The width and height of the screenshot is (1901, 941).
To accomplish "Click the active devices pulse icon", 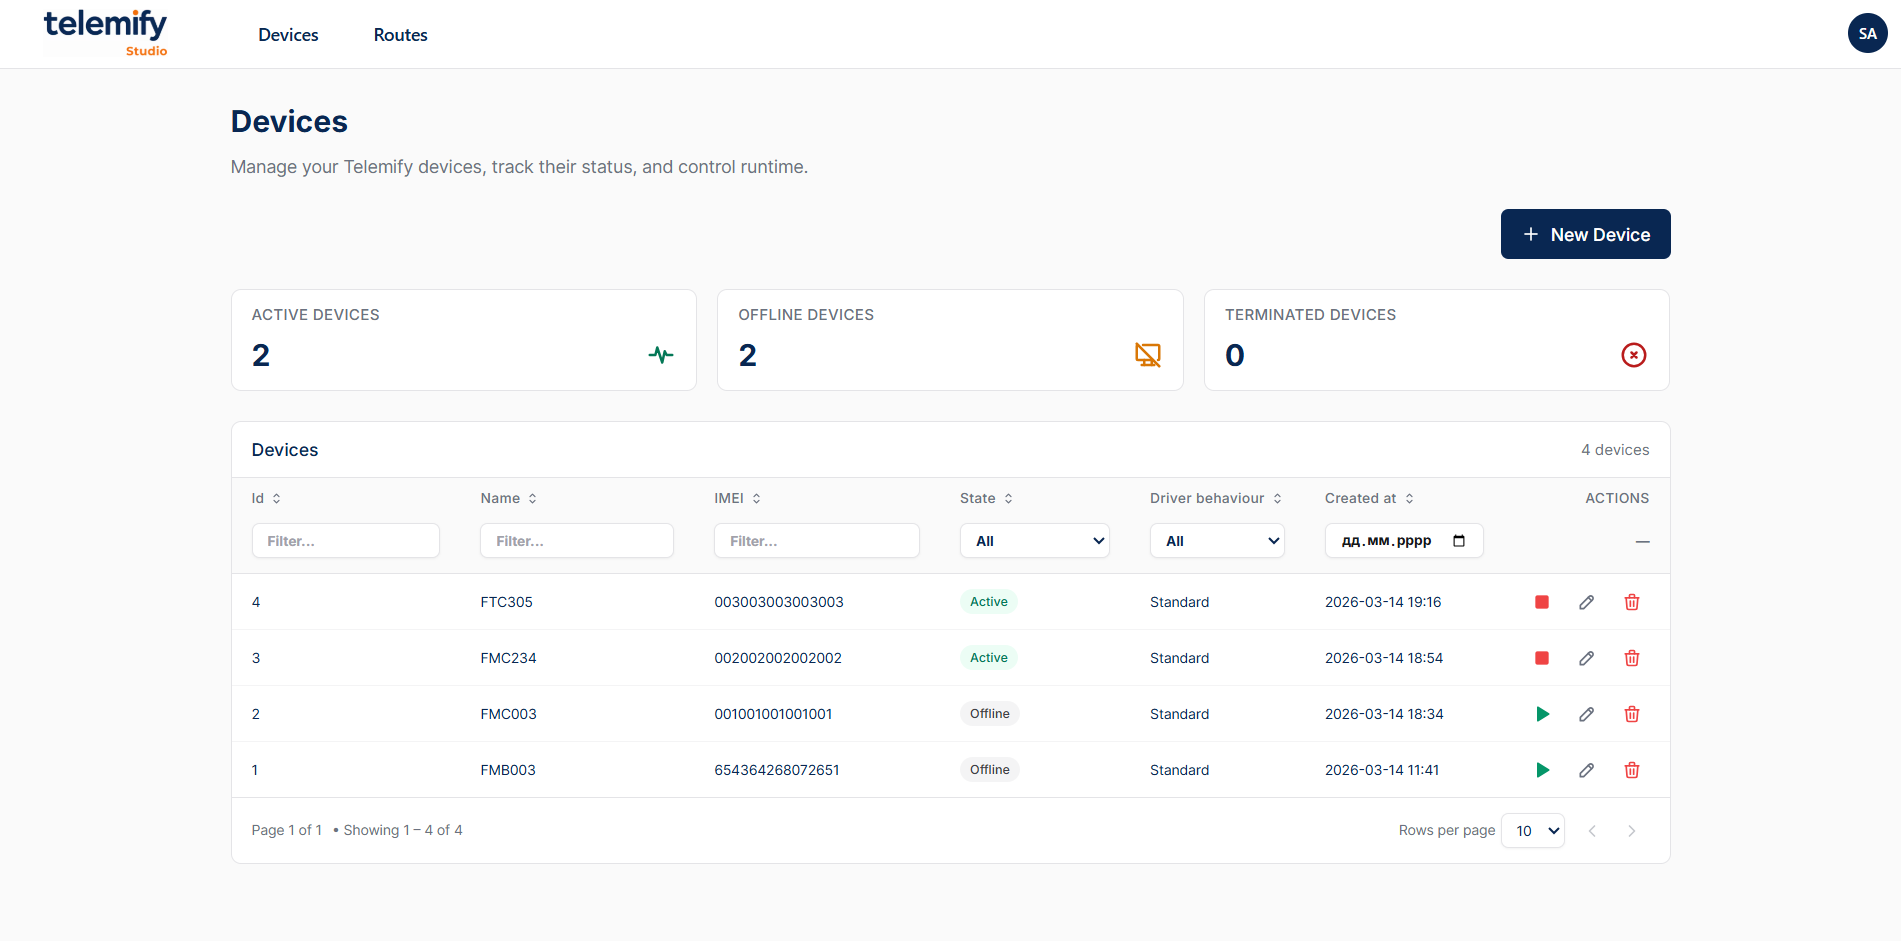I will [660, 354].
